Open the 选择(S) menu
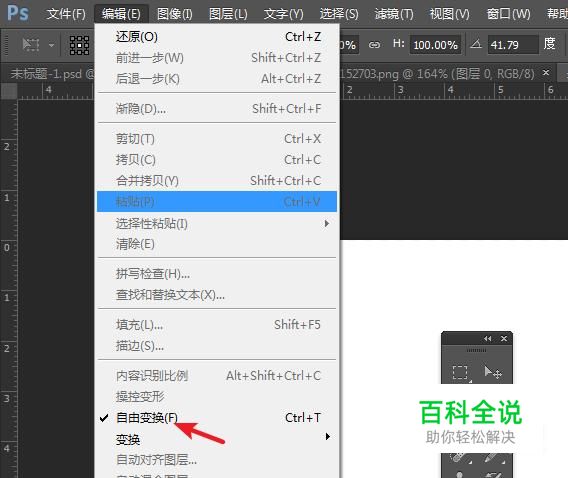Image resolution: width=568 pixels, height=478 pixels. 339,14
